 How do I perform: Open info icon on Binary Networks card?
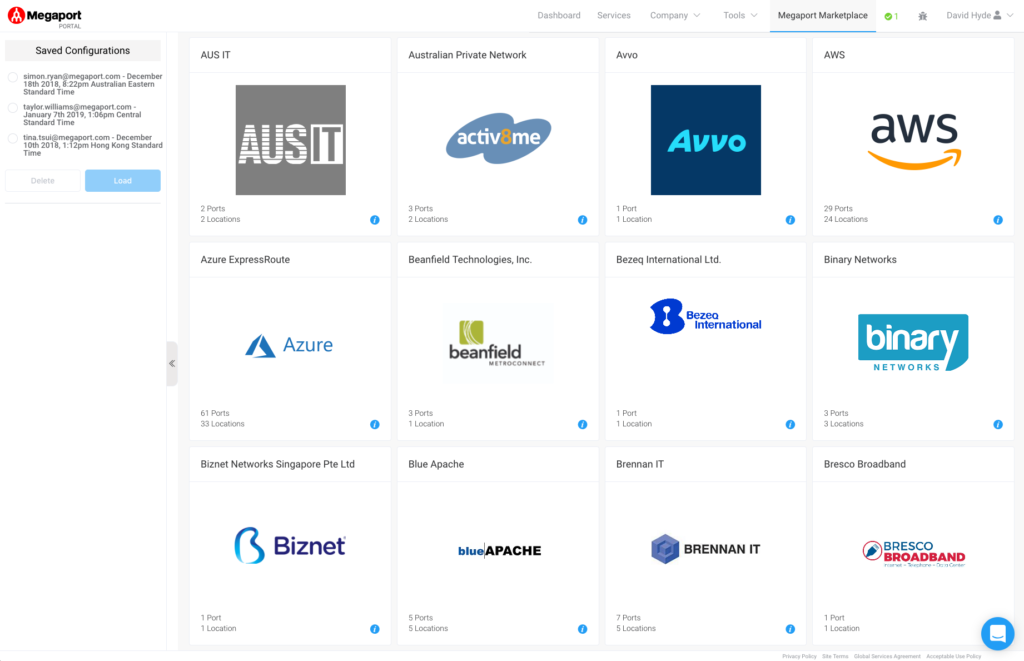[998, 425]
